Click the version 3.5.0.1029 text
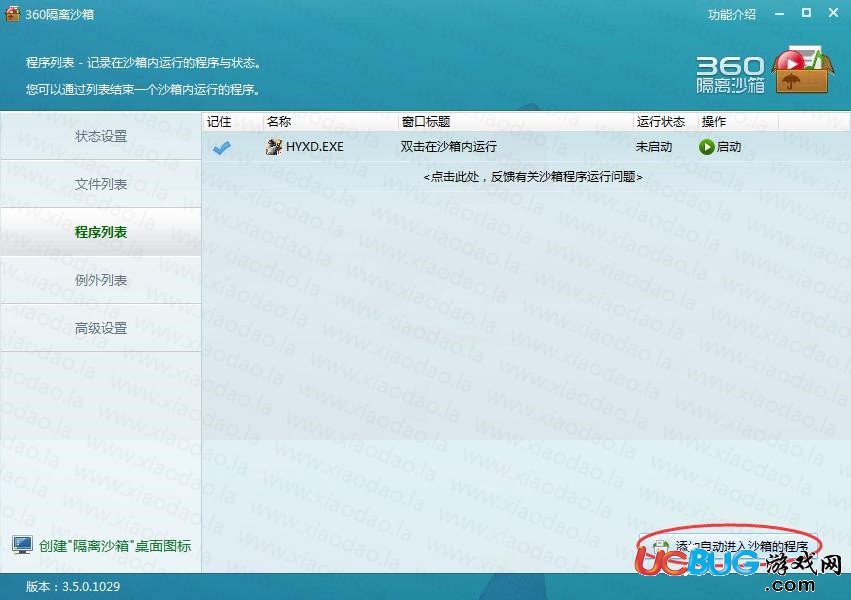The width and height of the screenshot is (851, 600). click(x=73, y=586)
